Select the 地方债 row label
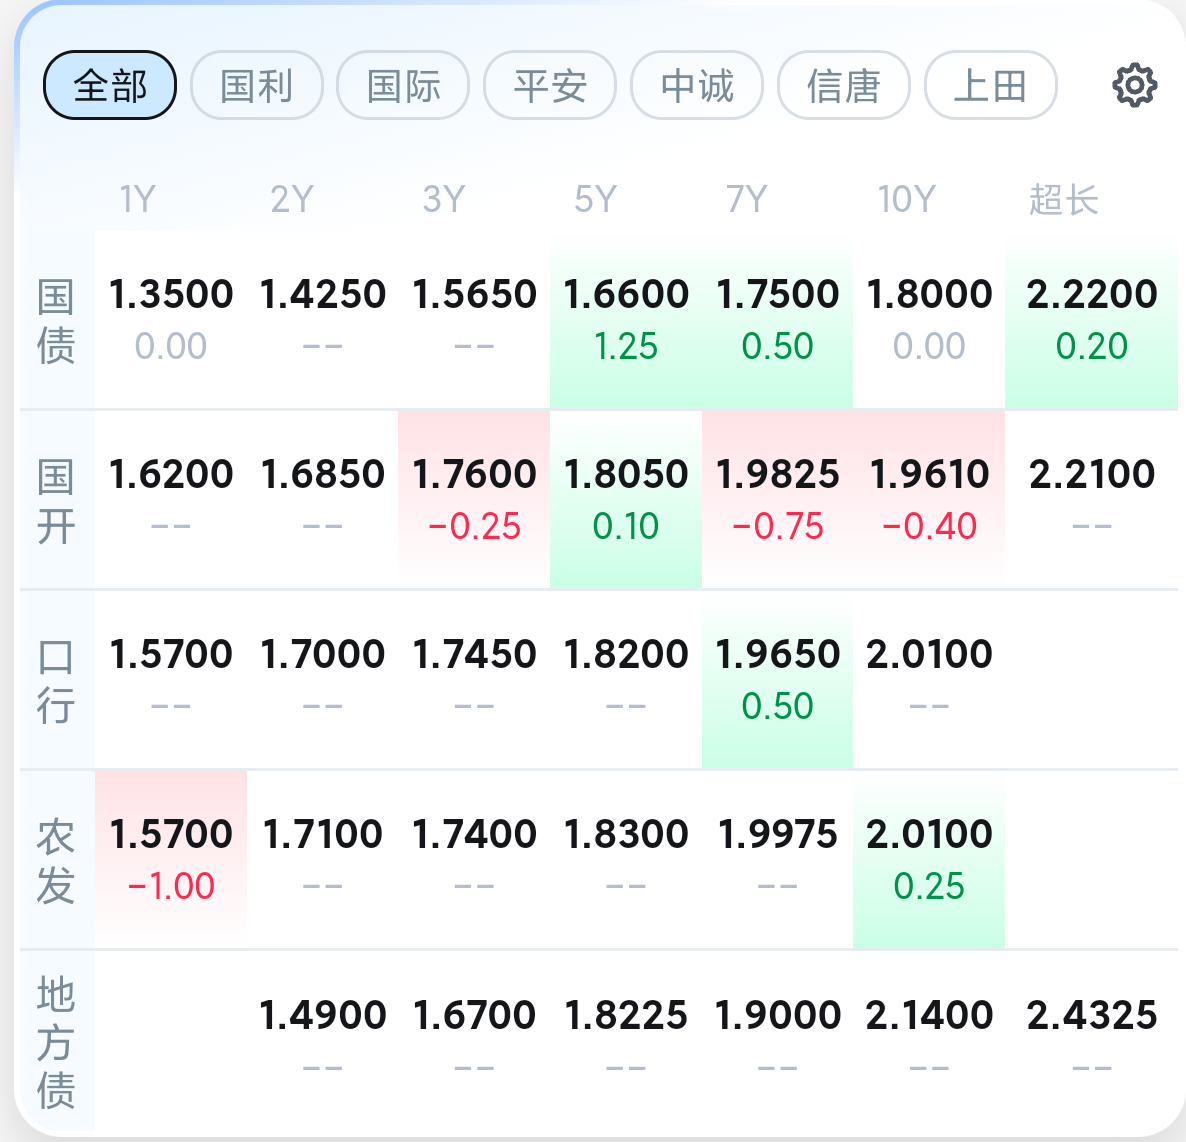Screen dimensions: 1186x1142 56,1042
